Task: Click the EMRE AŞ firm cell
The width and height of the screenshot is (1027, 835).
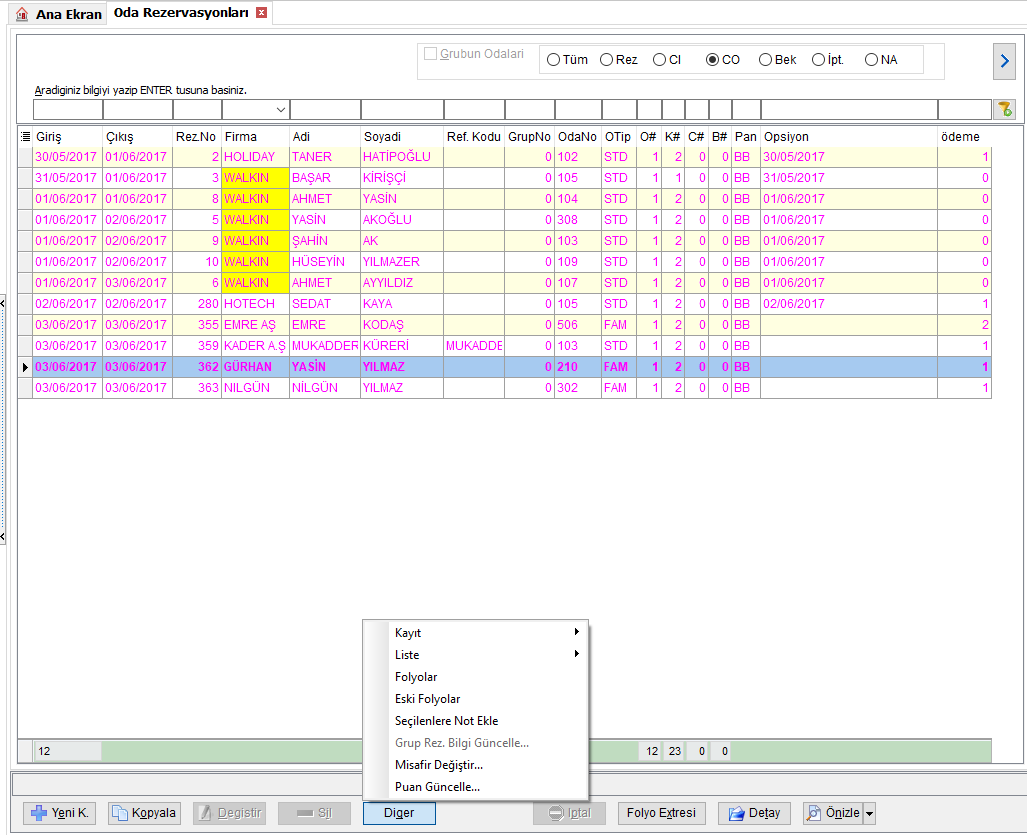Action: click(x=255, y=324)
